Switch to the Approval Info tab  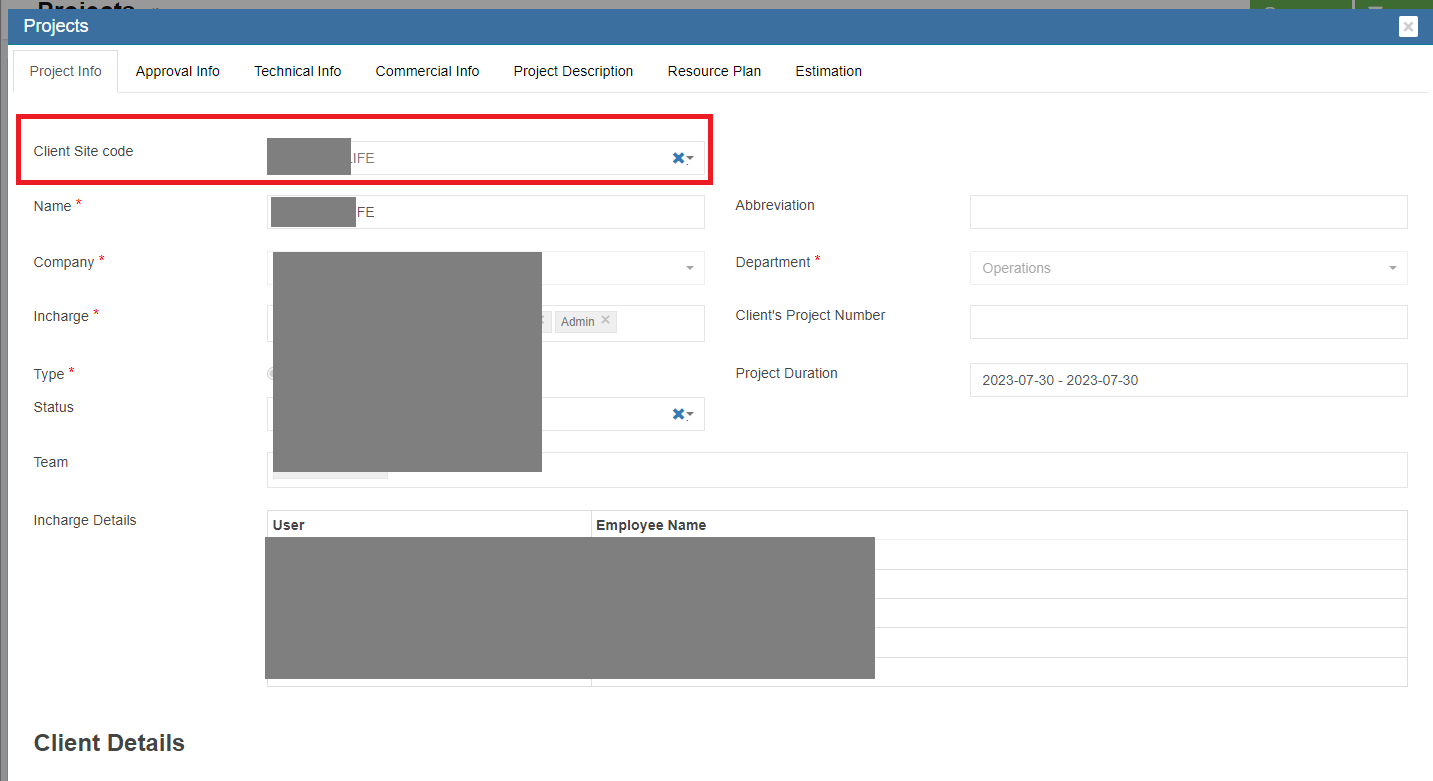pyautogui.click(x=177, y=71)
